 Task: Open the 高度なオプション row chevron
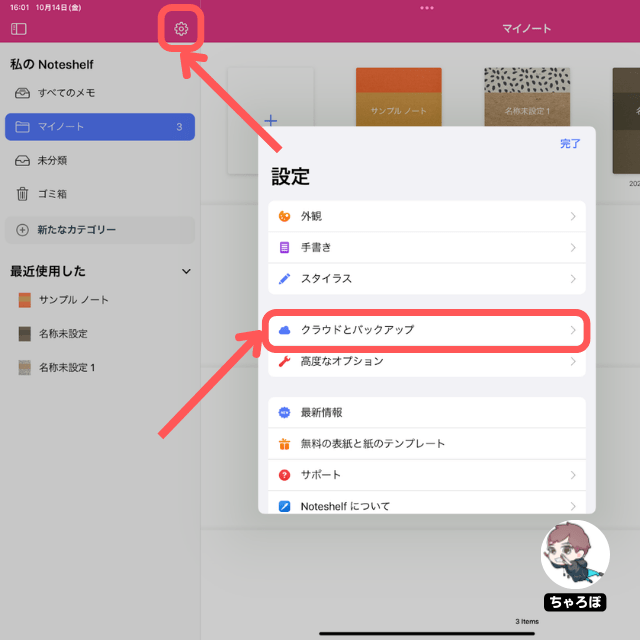click(573, 362)
